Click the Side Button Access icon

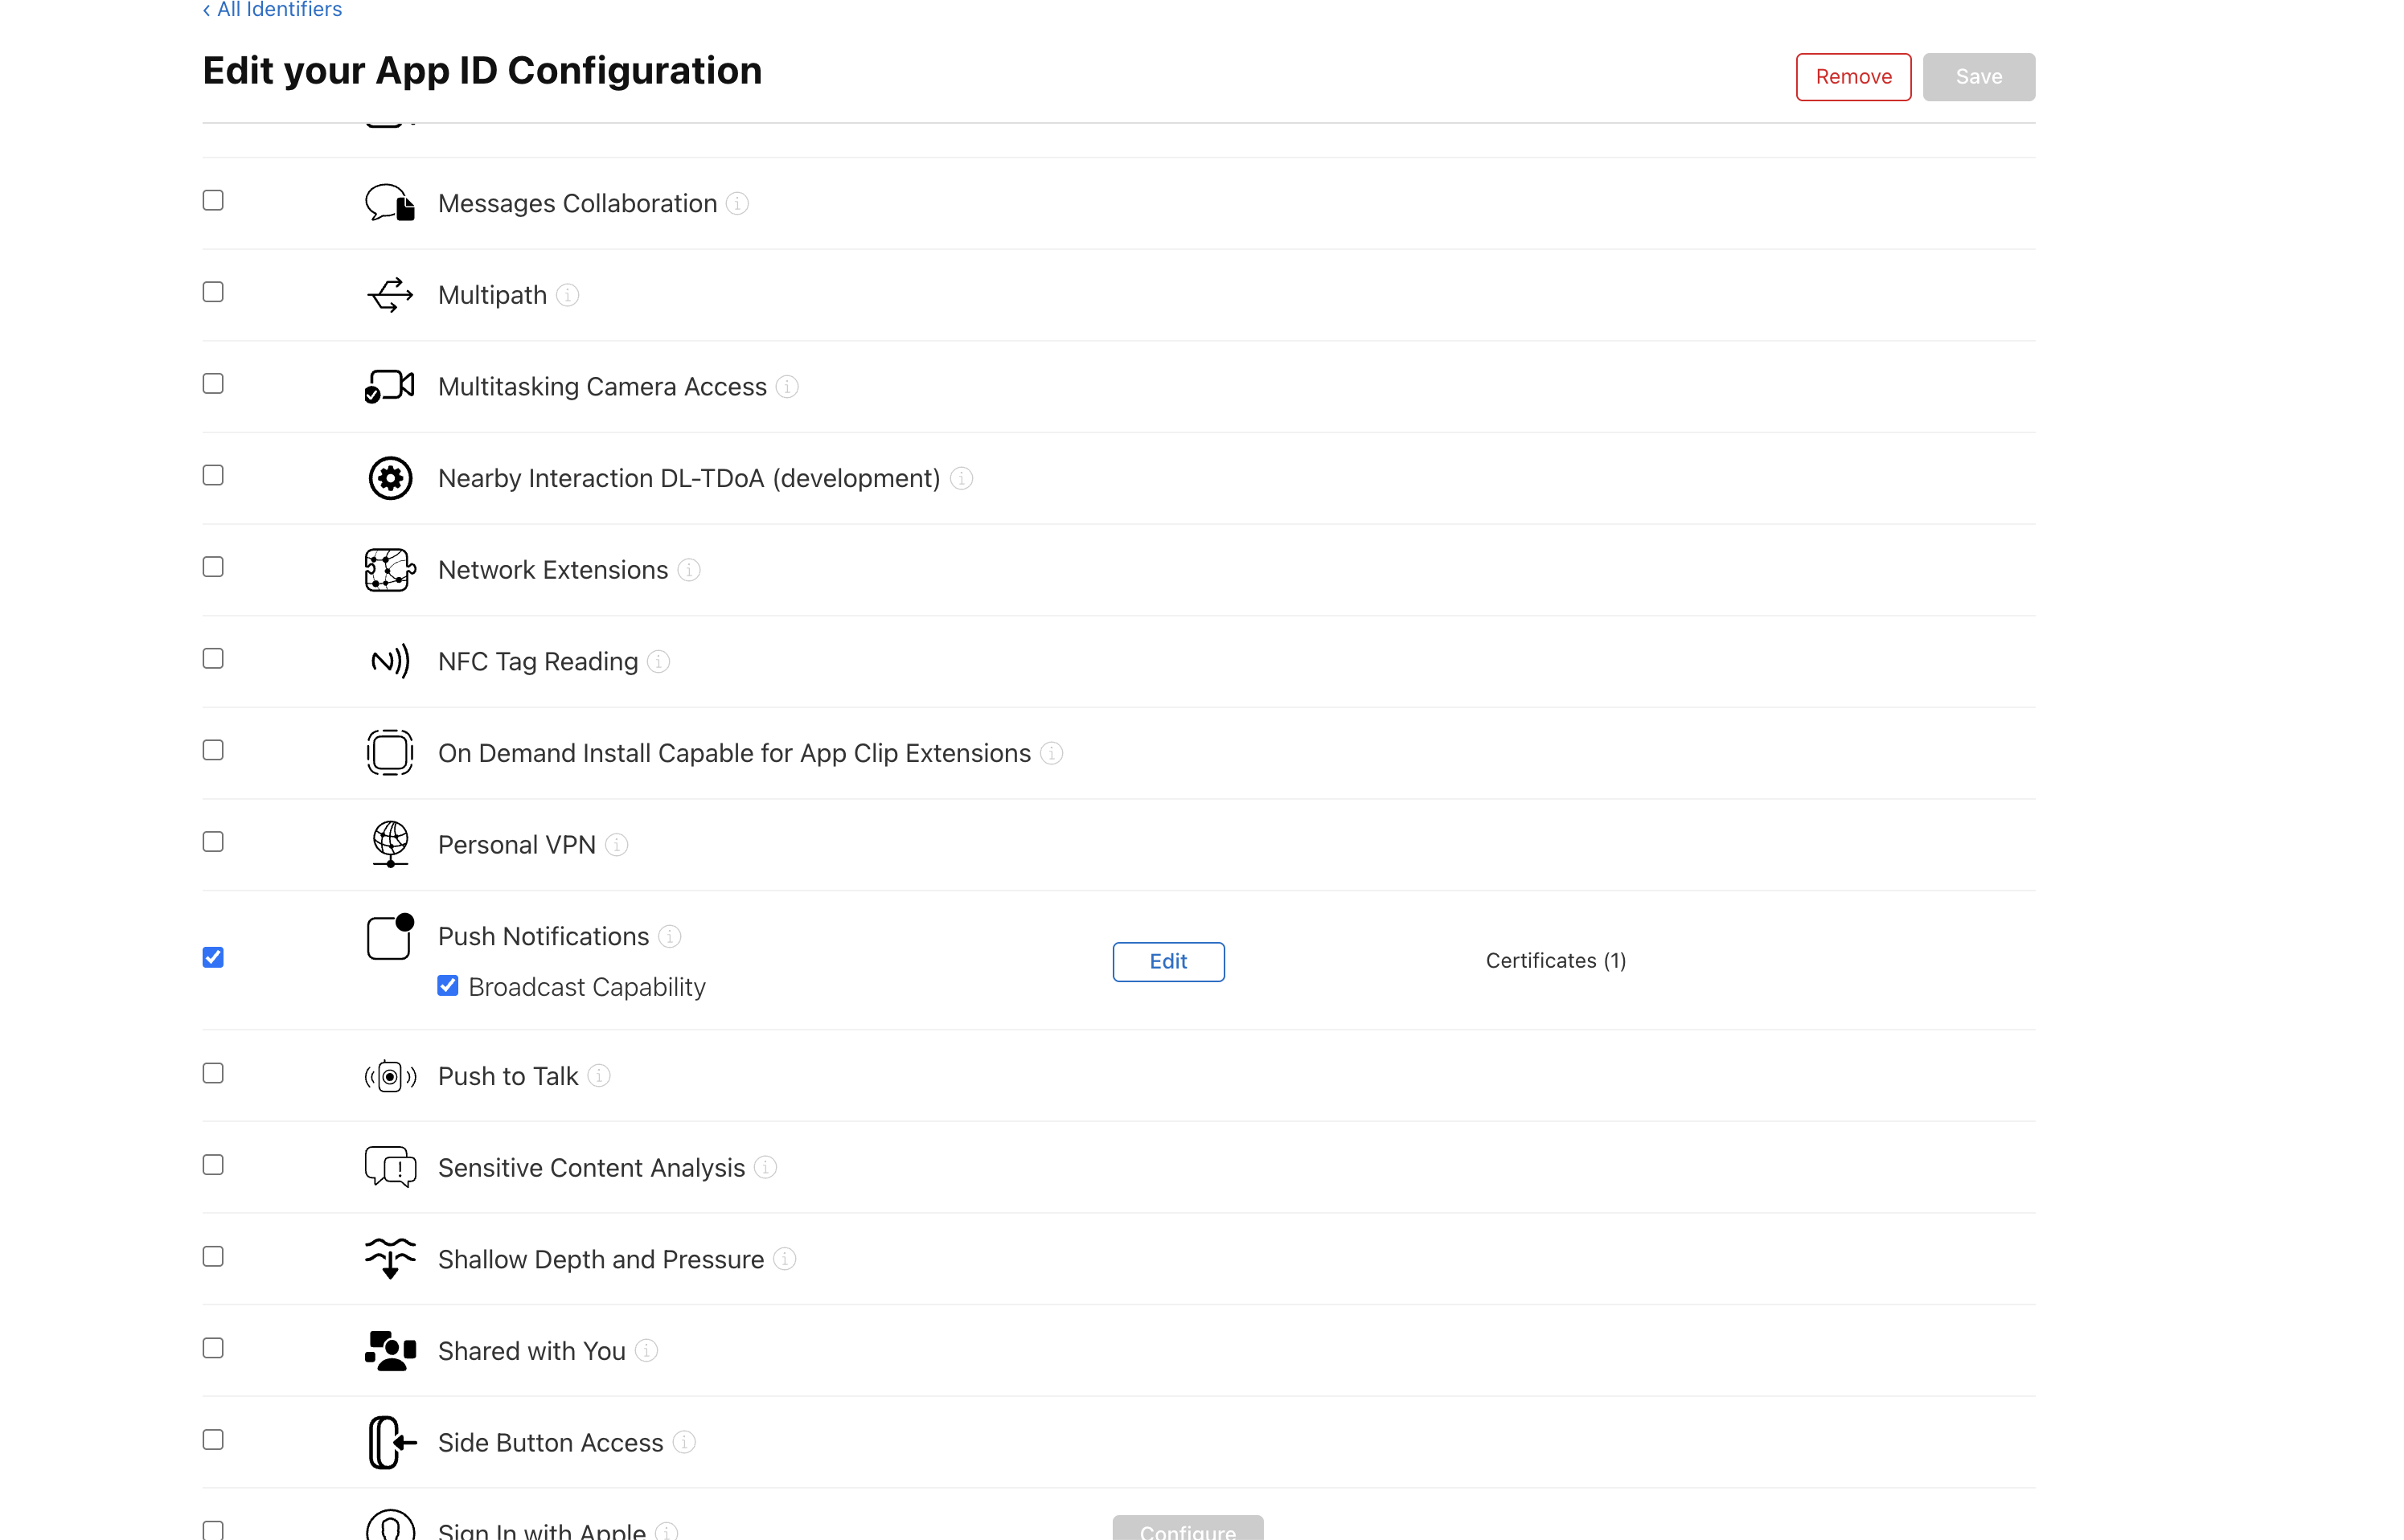389,1442
